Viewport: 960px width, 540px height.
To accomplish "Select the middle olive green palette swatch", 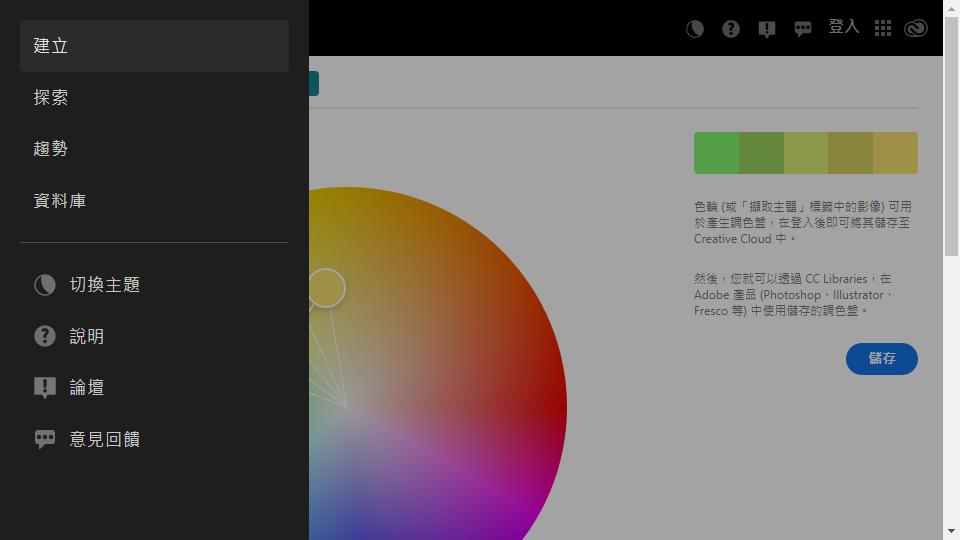I will 806,153.
